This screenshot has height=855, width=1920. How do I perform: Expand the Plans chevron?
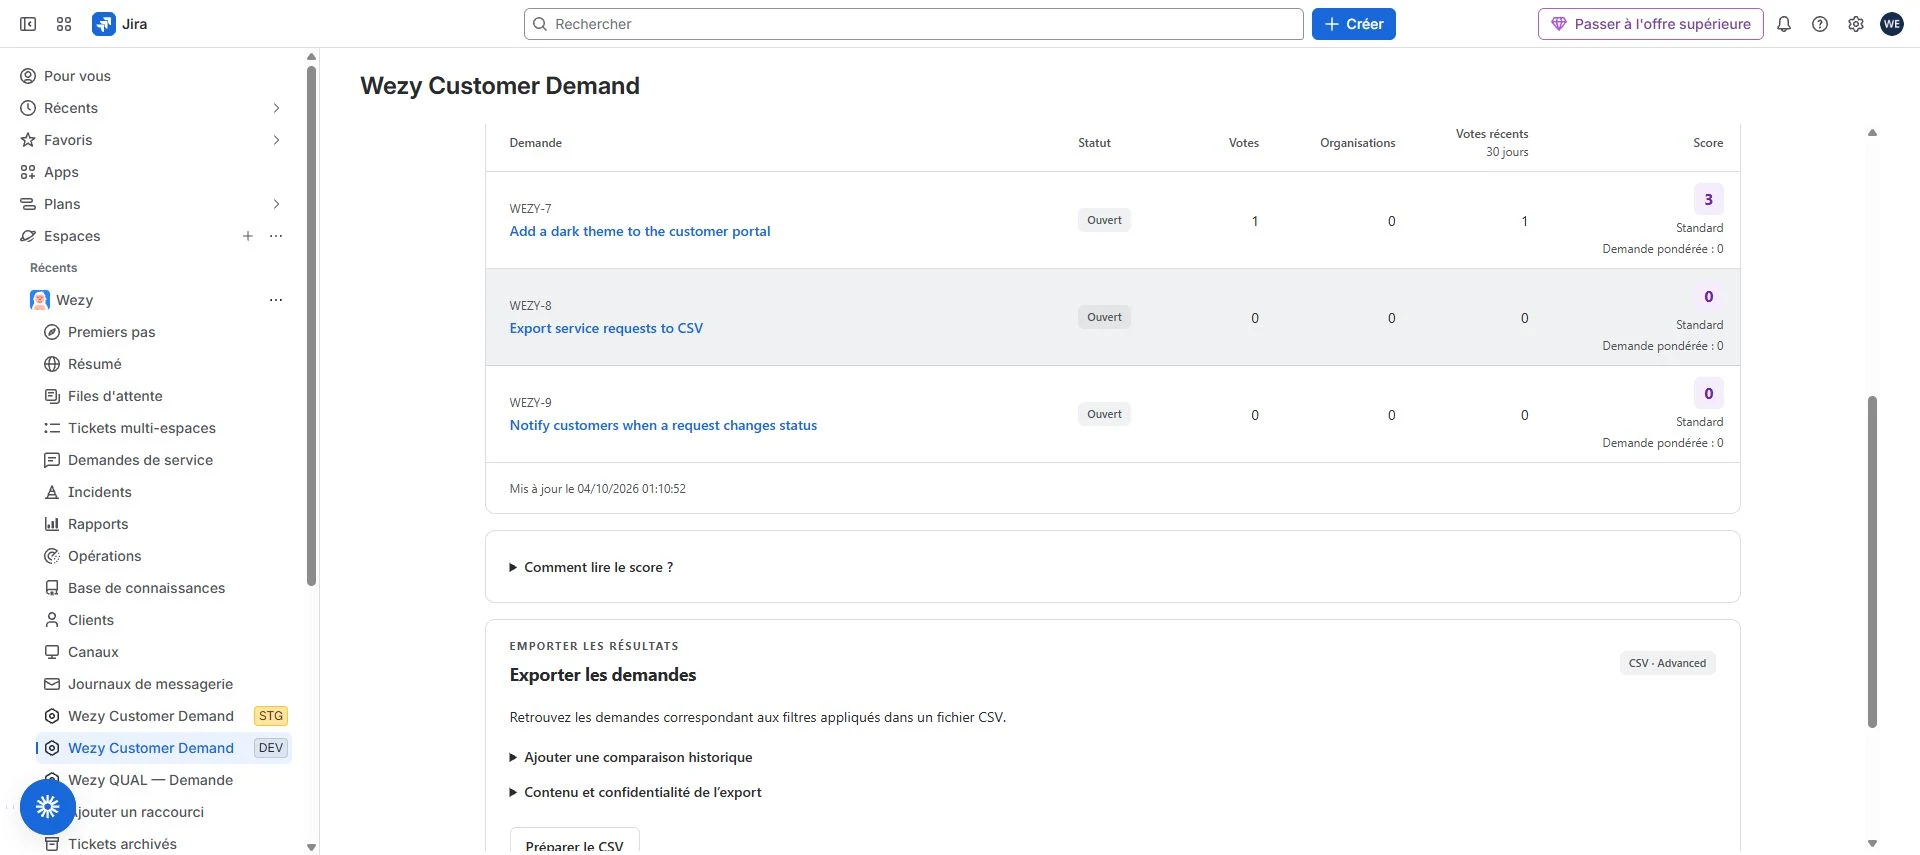[x=276, y=204]
